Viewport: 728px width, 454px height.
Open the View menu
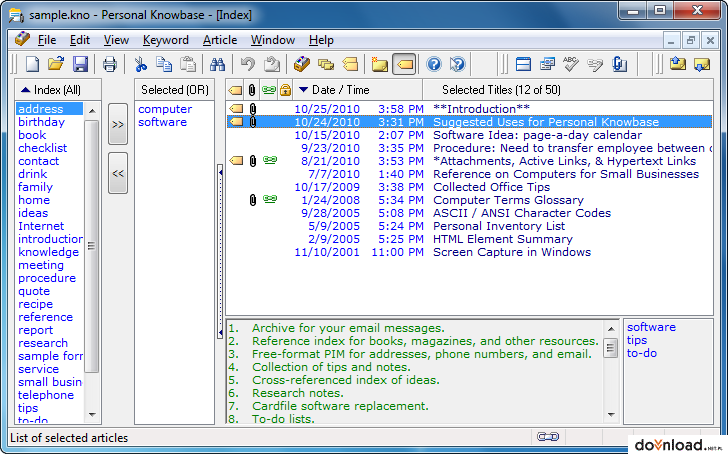[116, 40]
